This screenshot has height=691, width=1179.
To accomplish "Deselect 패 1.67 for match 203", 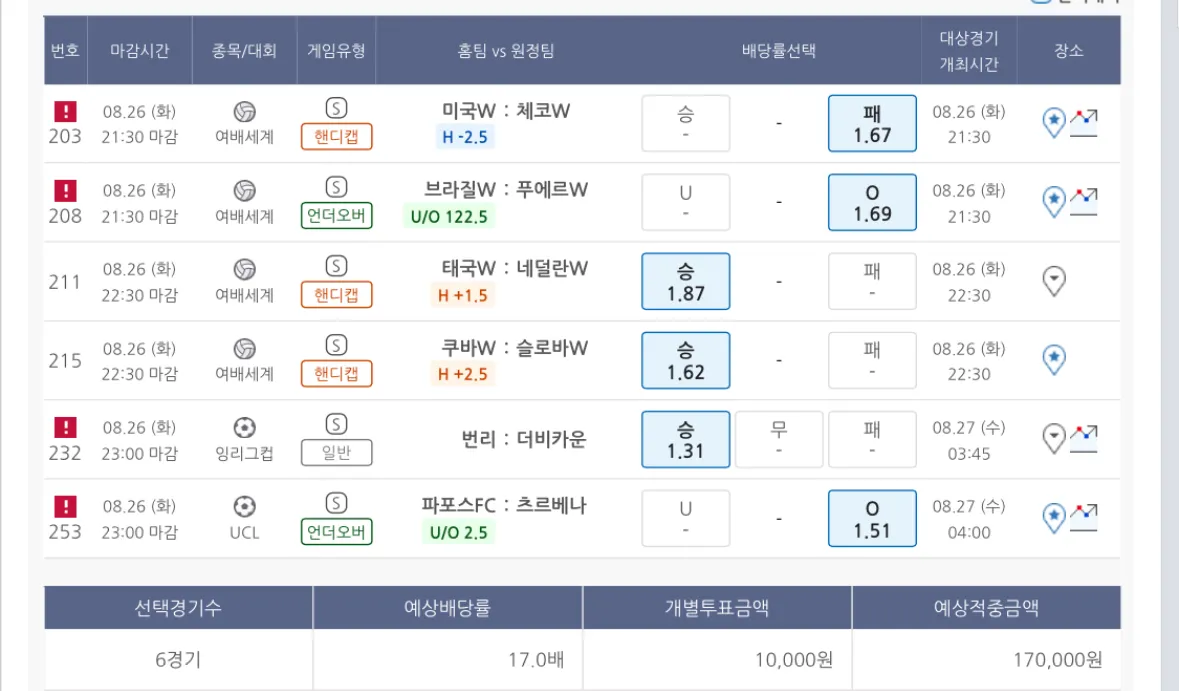I will [872, 123].
